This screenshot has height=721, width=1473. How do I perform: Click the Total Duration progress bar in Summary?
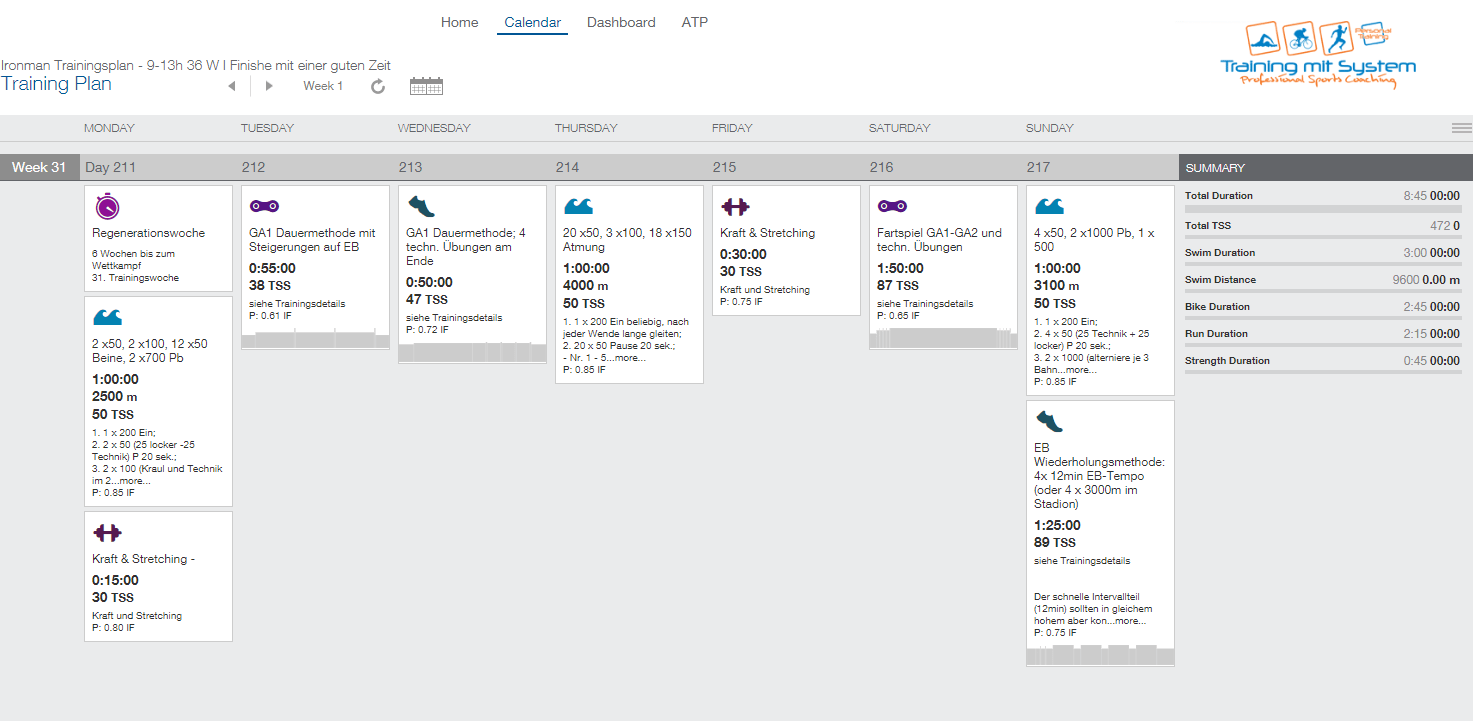[x=1322, y=209]
